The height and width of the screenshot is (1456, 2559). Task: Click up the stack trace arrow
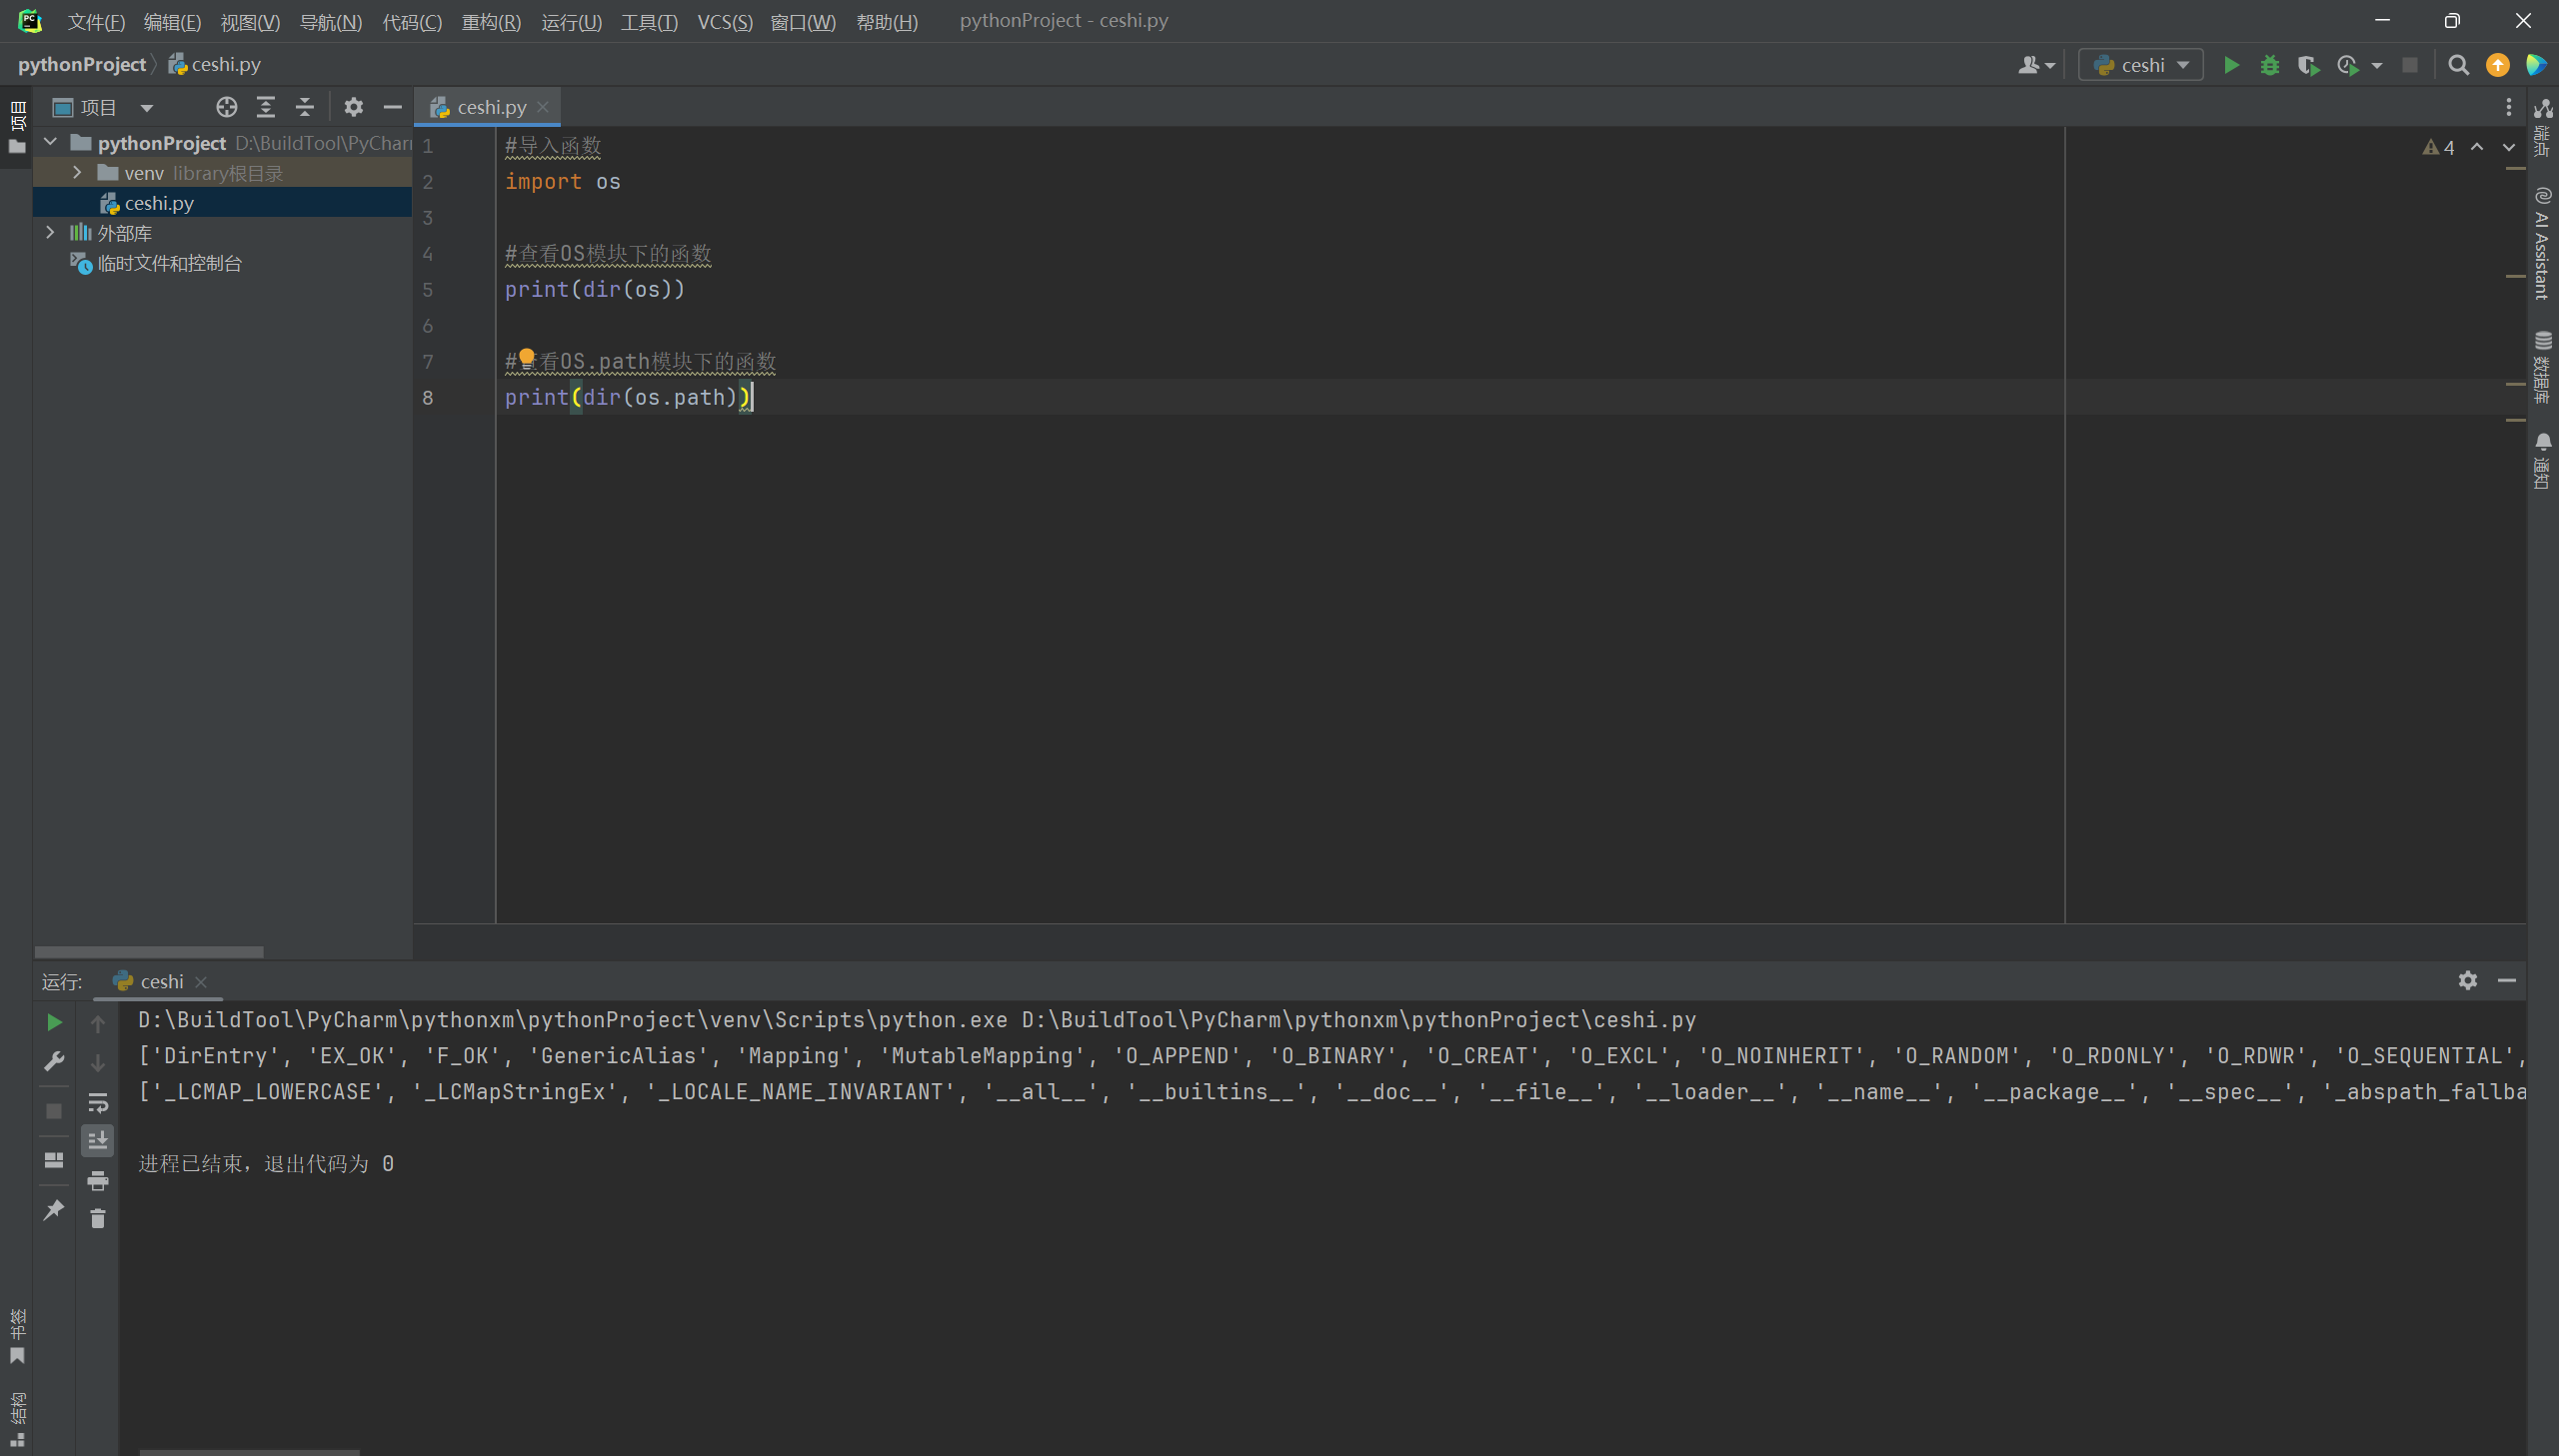click(x=98, y=1023)
